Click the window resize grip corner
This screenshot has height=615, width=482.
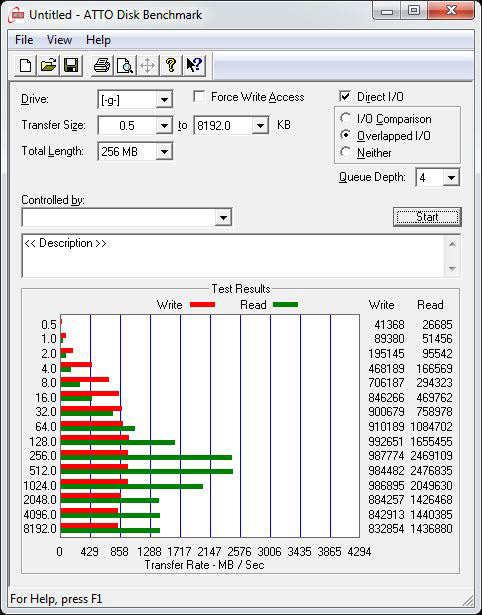(x=468, y=600)
